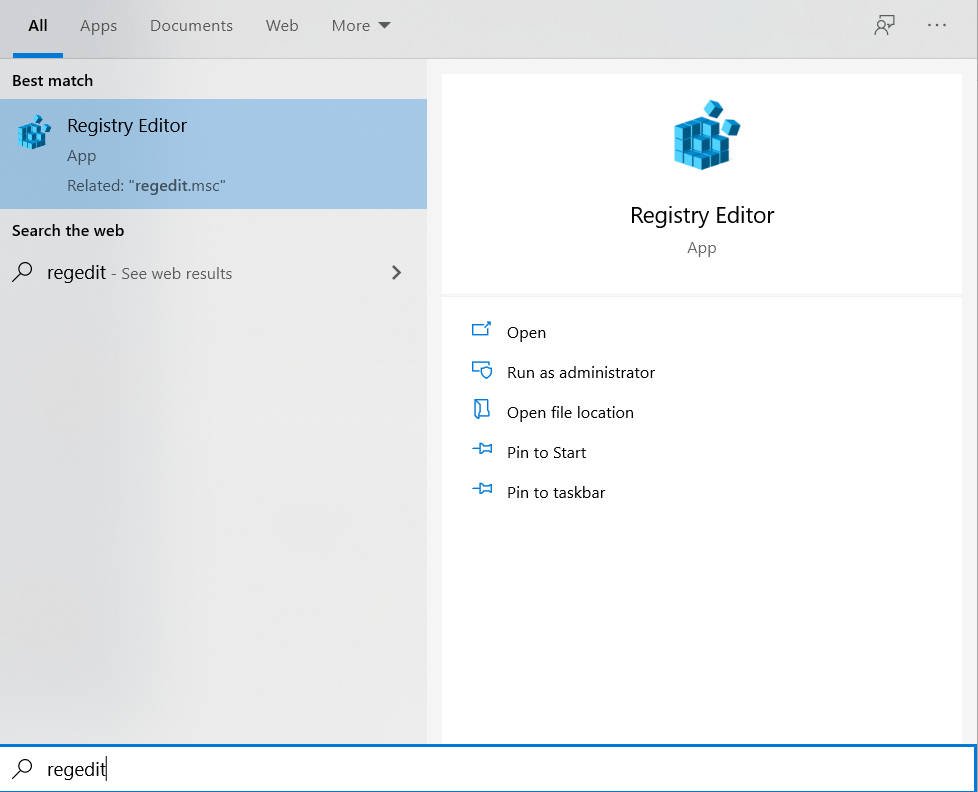Choose Pin to taskbar
The width and height of the screenshot is (978, 792).
pyautogui.click(x=556, y=493)
